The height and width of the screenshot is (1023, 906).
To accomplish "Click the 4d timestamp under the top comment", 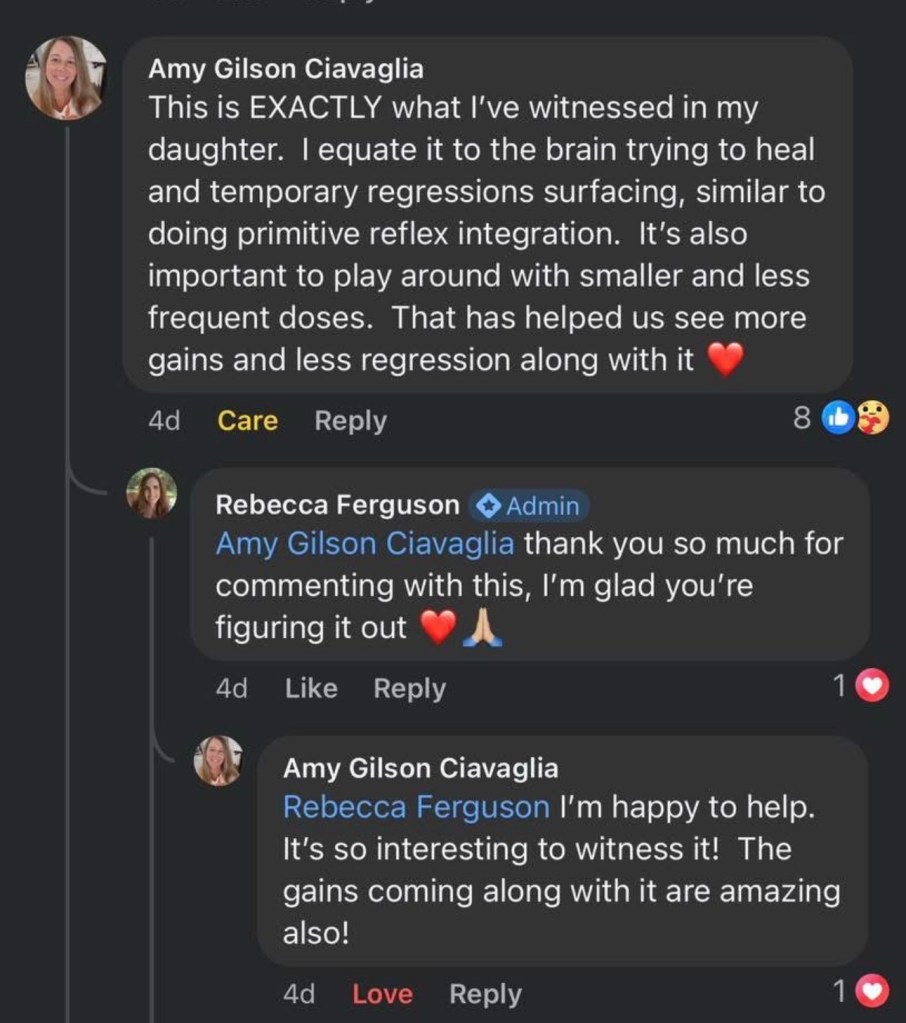I will click(164, 421).
